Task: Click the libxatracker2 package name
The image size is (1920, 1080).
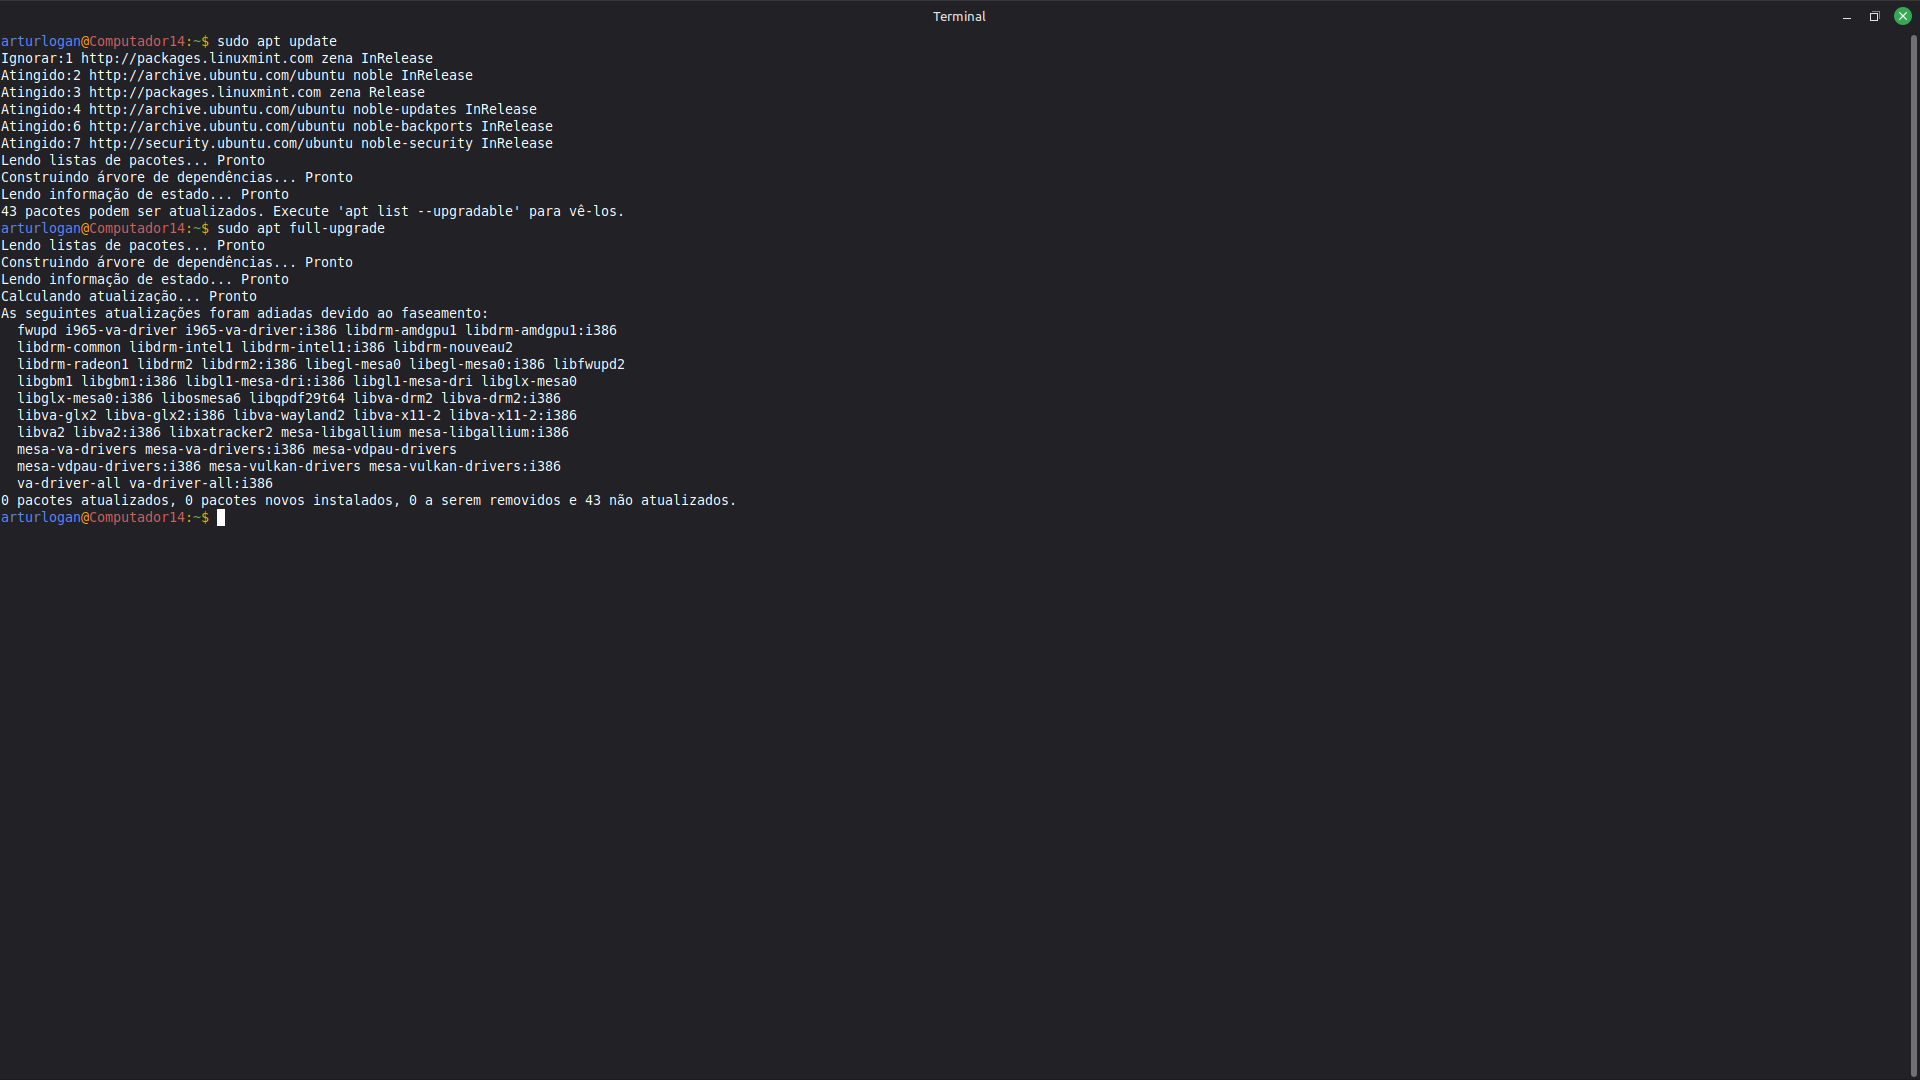Action: pyautogui.click(x=220, y=432)
